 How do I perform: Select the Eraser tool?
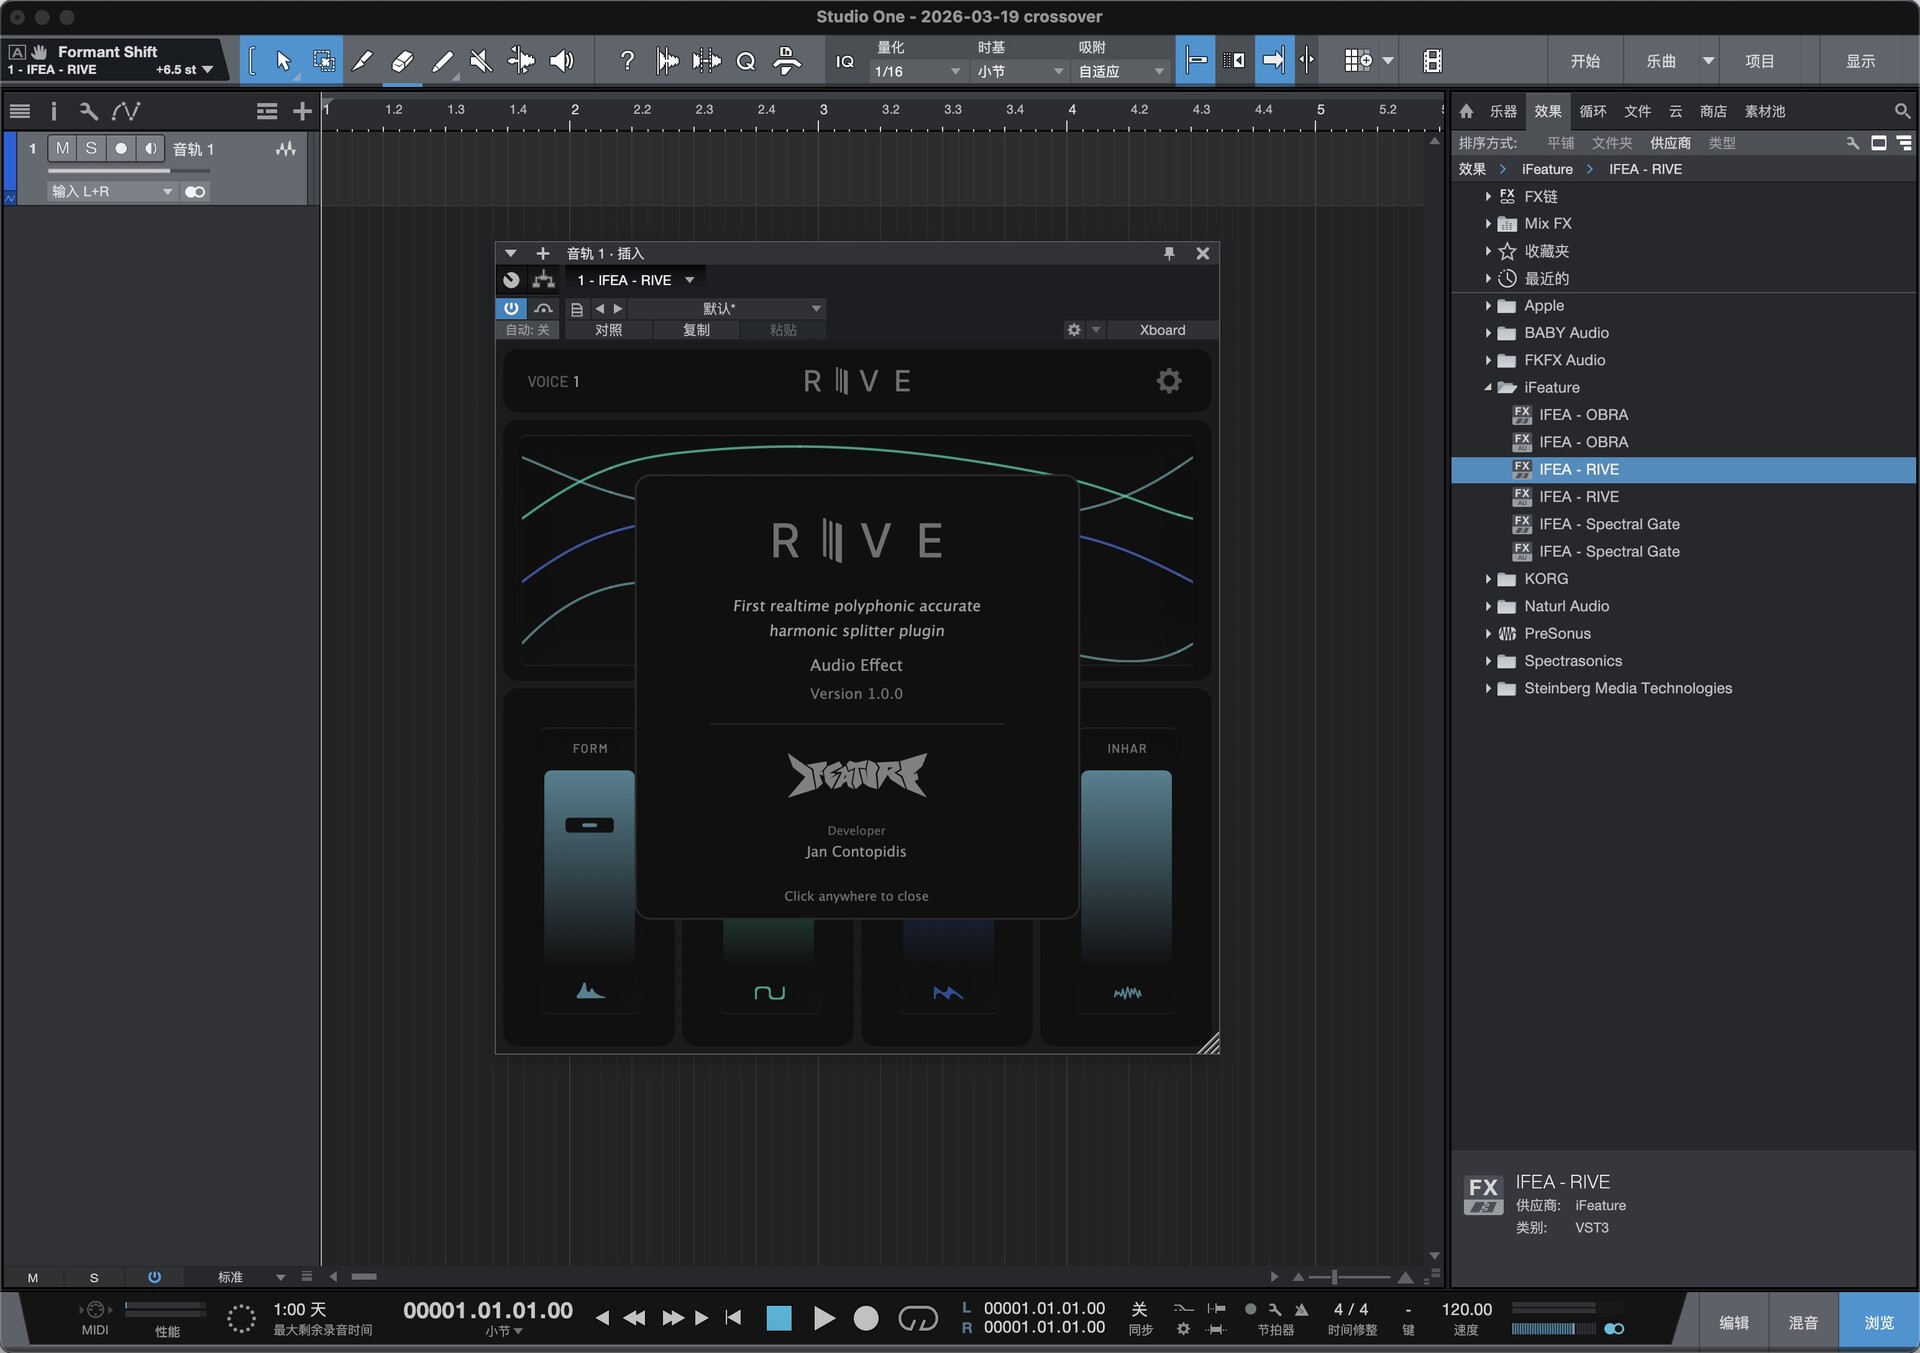click(x=402, y=61)
